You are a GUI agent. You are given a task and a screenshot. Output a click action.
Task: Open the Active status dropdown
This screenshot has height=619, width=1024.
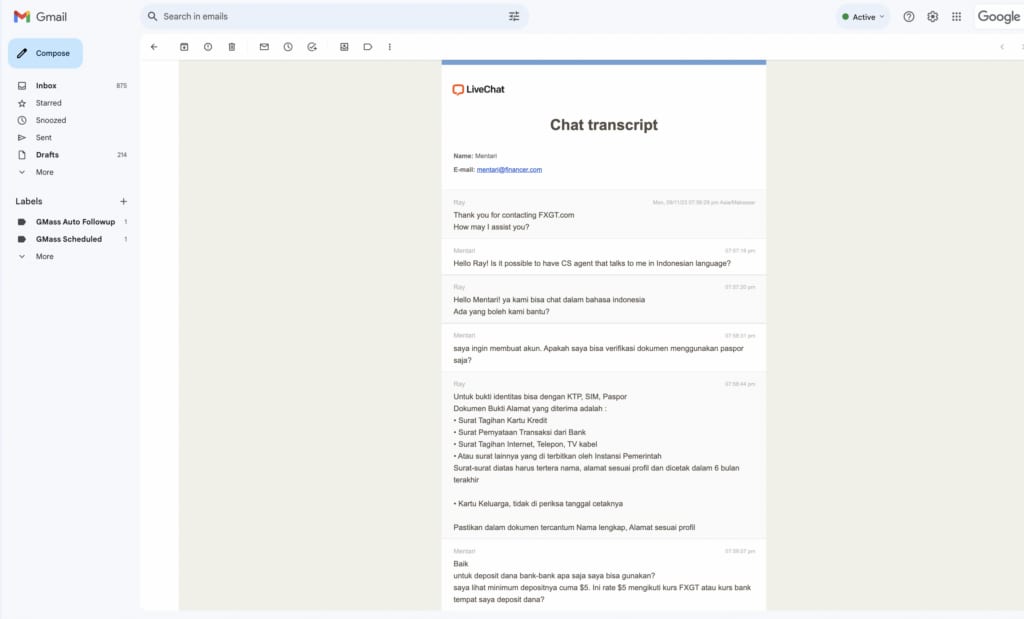pyautogui.click(x=863, y=17)
